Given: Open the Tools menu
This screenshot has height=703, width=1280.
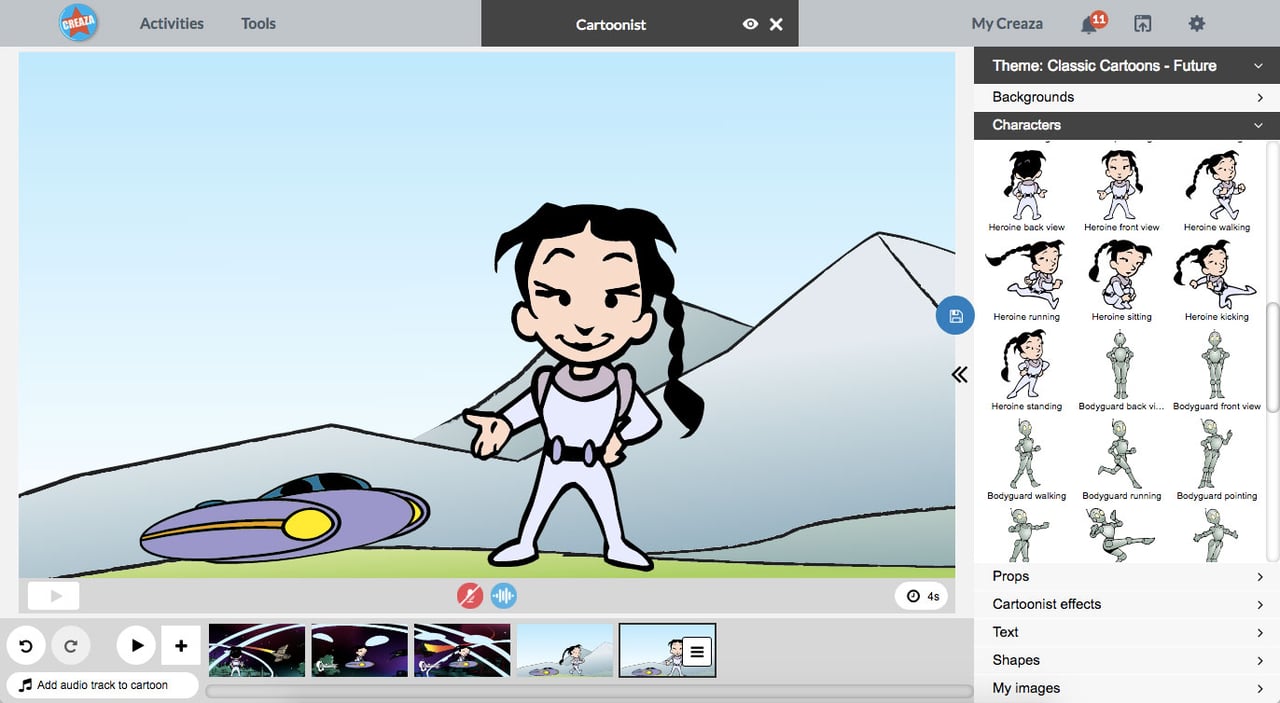Looking at the screenshot, I should point(258,23).
